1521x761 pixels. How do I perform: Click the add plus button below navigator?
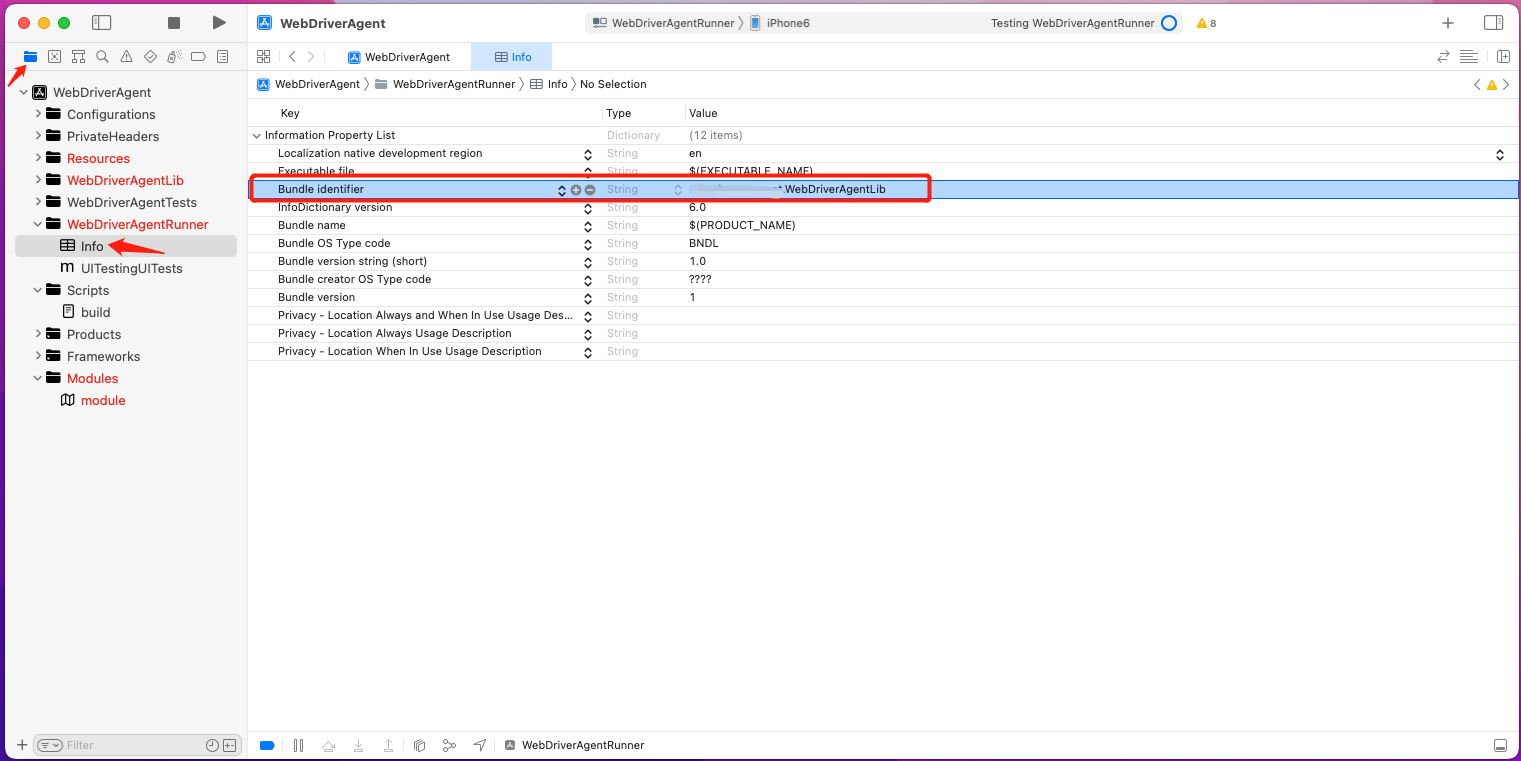(x=22, y=745)
